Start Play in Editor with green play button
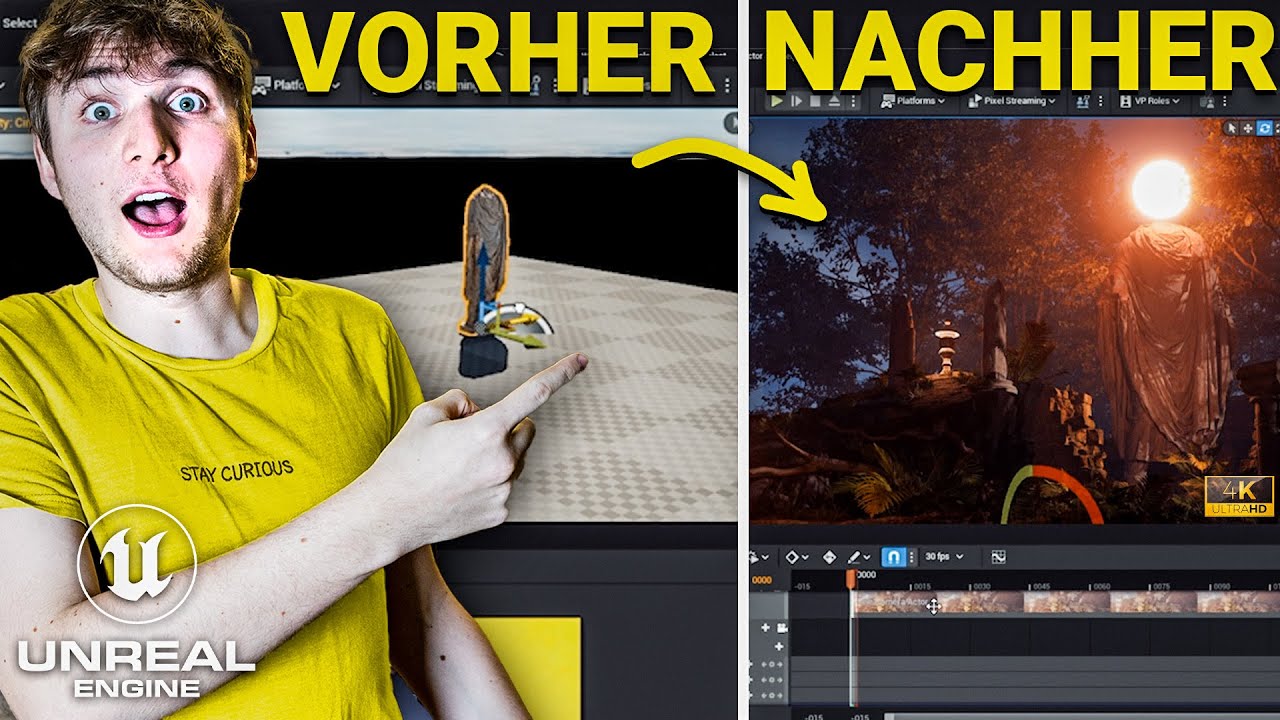The image size is (1280, 720). pyautogui.click(x=777, y=101)
